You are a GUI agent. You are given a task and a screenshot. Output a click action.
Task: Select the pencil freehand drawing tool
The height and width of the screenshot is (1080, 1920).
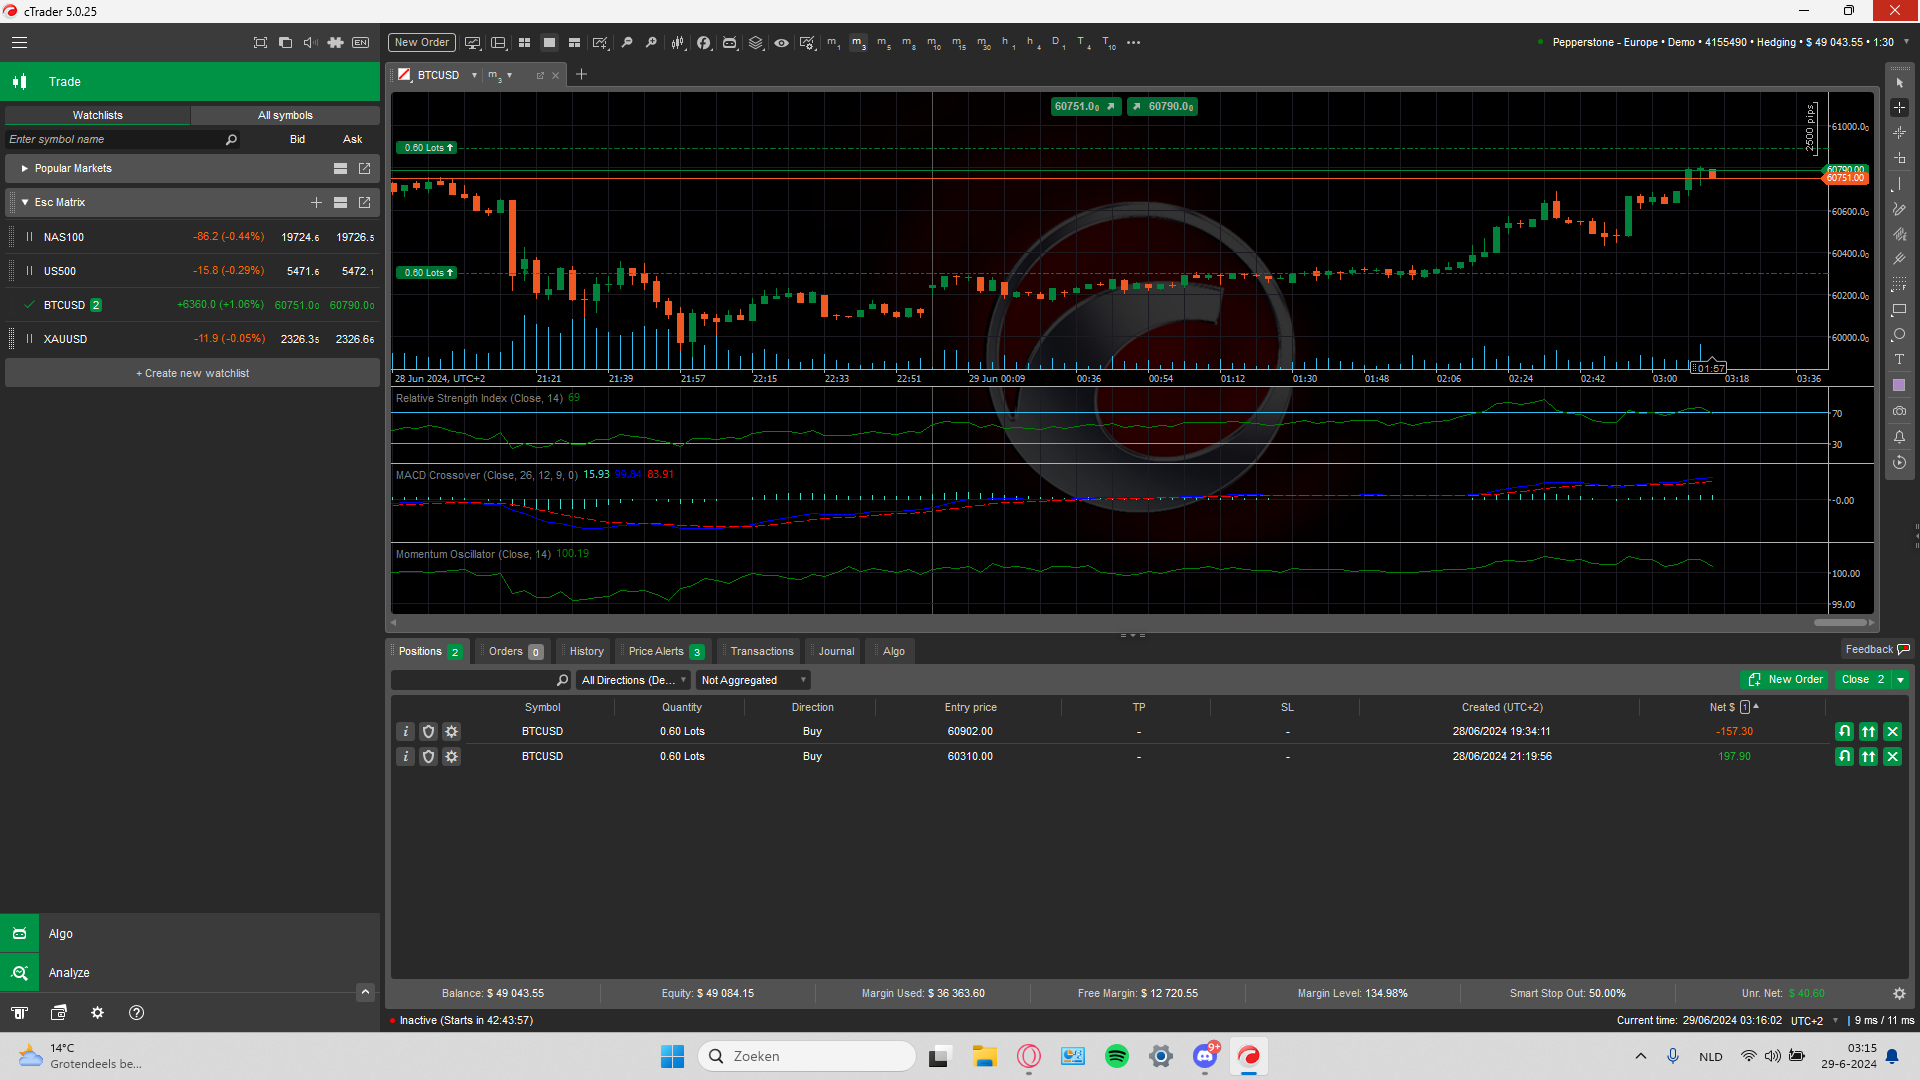(x=1899, y=209)
